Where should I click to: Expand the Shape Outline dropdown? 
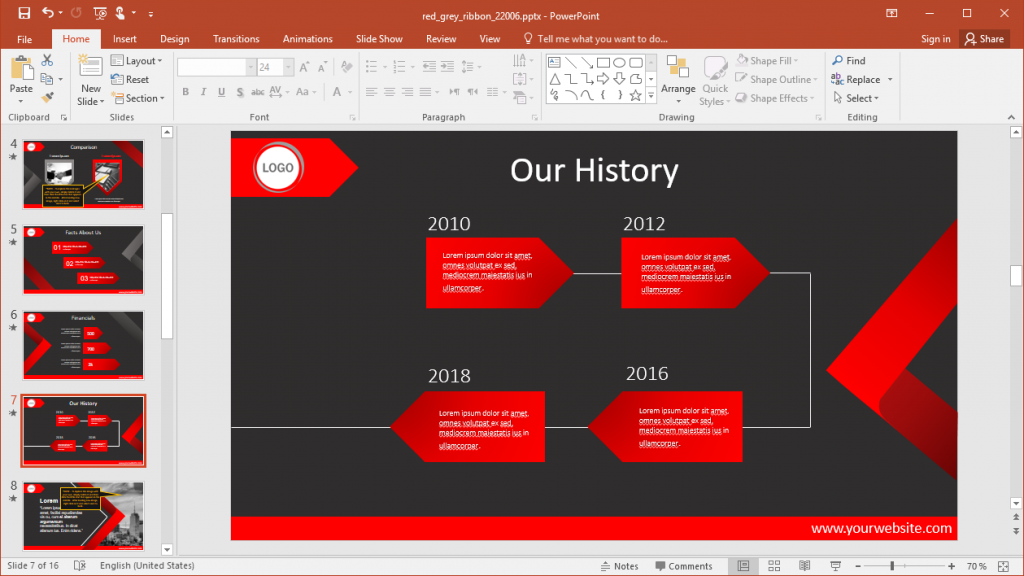[777, 79]
